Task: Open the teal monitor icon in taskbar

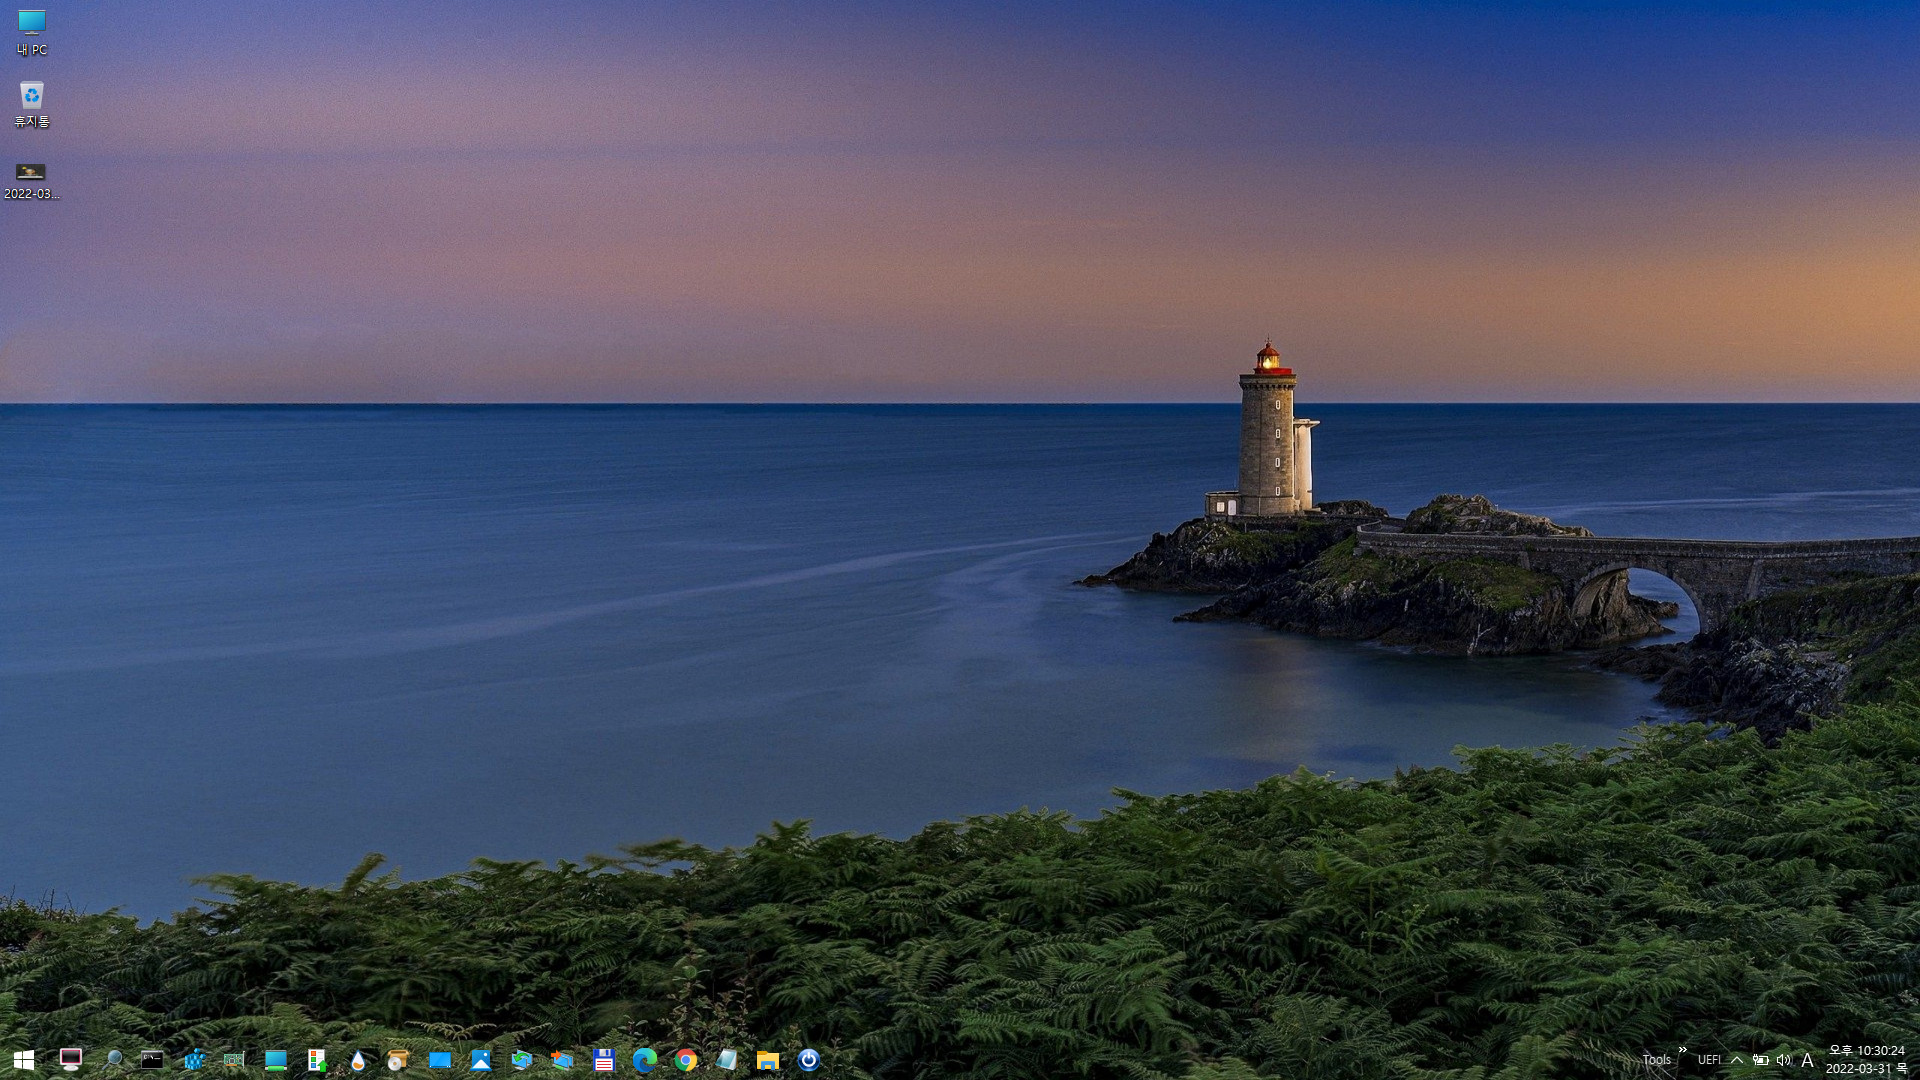Action: click(x=276, y=1060)
